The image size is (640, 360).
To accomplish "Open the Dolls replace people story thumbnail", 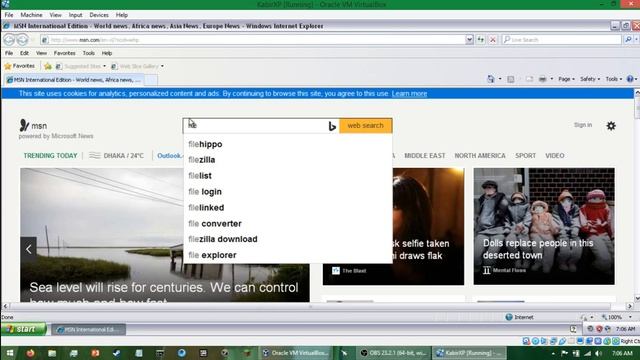I will tap(544, 226).
